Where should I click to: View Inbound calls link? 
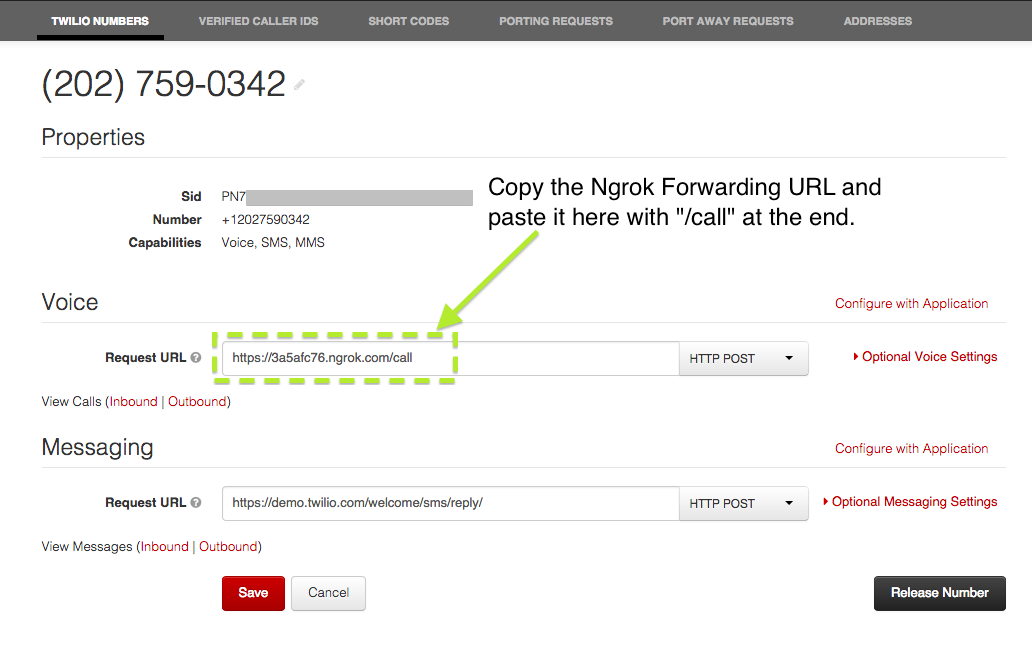click(134, 401)
